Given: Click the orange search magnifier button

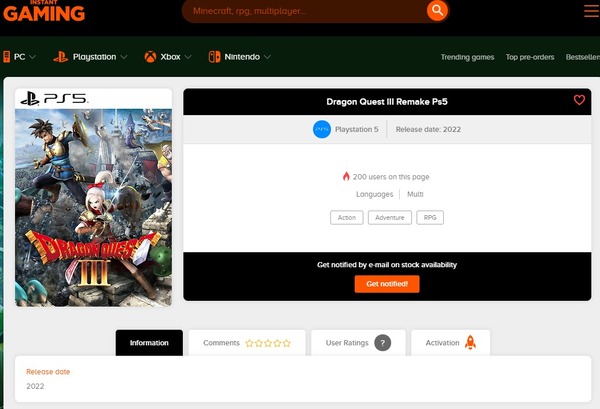Looking at the screenshot, I should (x=437, y=10).
